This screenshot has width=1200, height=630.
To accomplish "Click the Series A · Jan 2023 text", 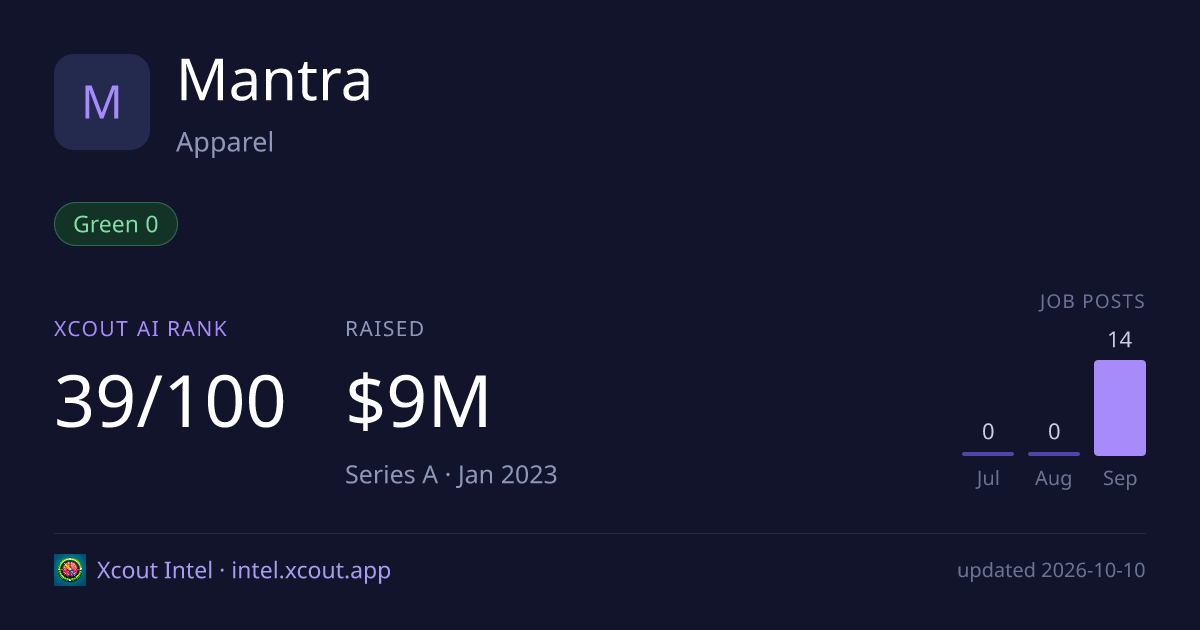I will coord(451,474).
